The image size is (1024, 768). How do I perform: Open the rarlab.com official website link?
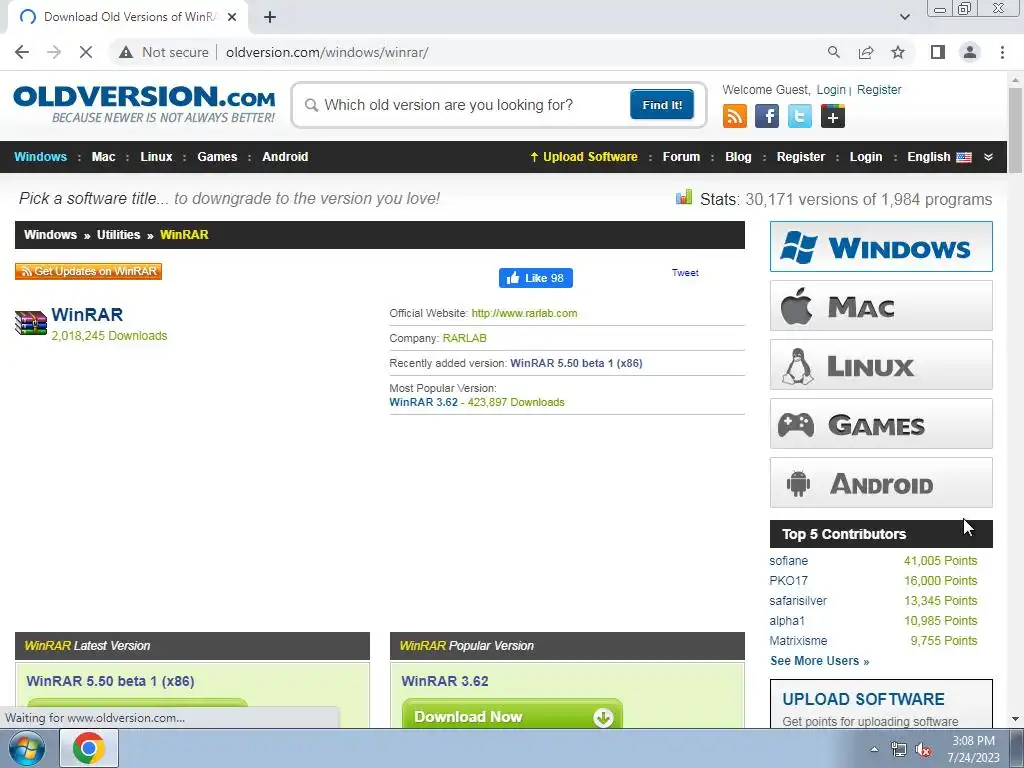524,313
